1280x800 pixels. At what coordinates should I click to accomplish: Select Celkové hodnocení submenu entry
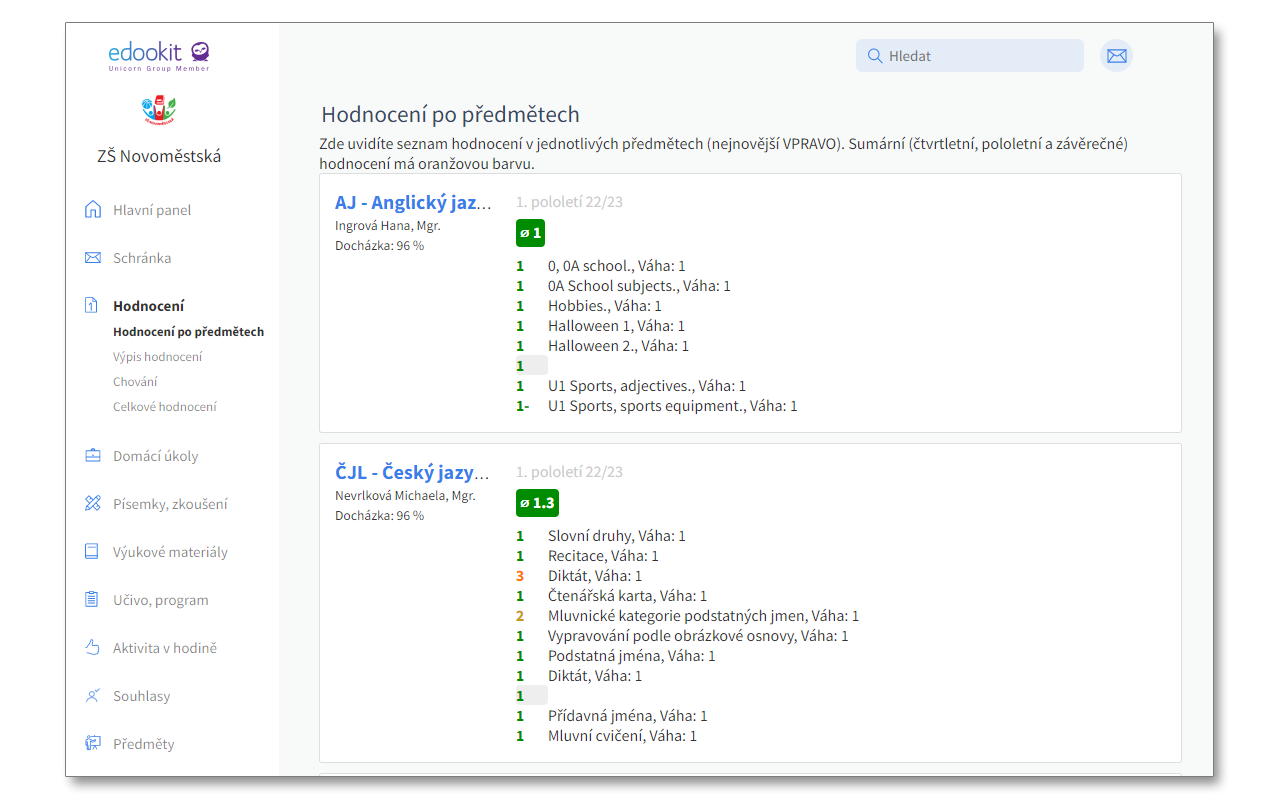[164, 407]
